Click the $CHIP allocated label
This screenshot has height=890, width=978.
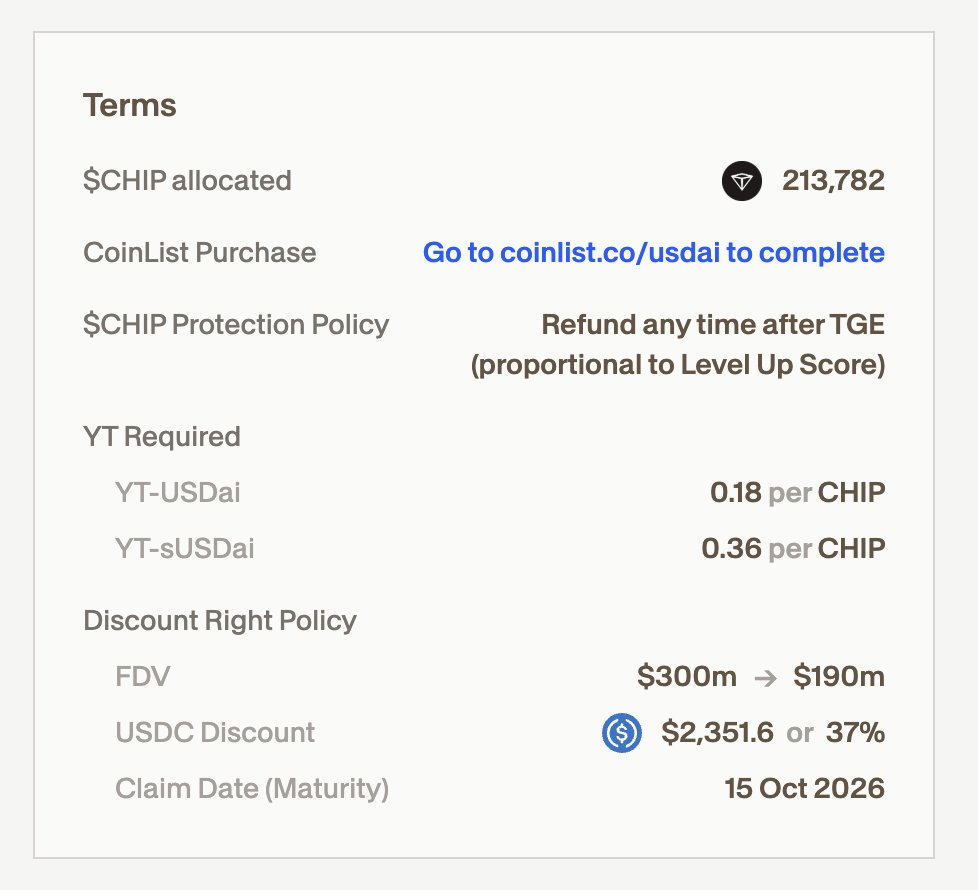pyautogui.click(x=187, y=181)
